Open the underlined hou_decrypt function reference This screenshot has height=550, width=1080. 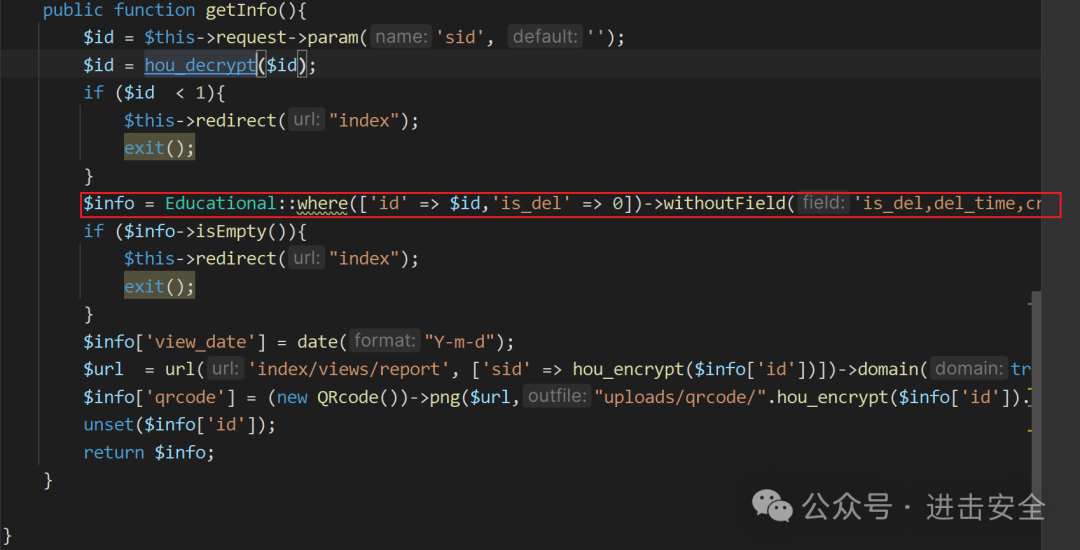200,65
